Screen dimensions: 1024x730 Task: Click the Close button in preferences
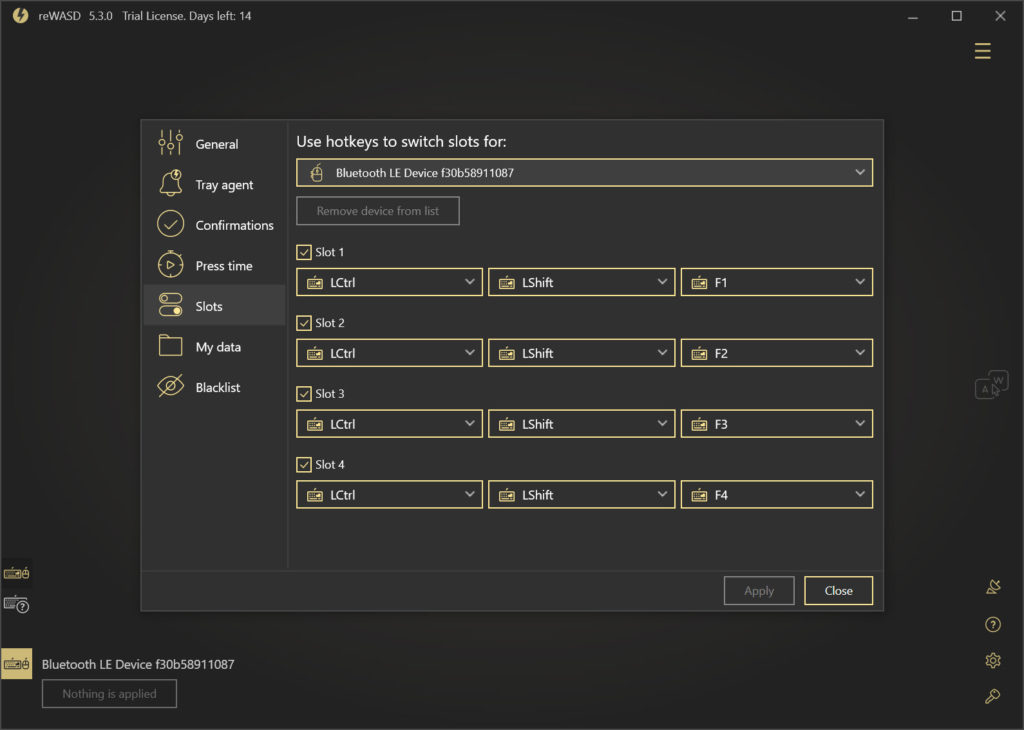click(x=839, y=590)
